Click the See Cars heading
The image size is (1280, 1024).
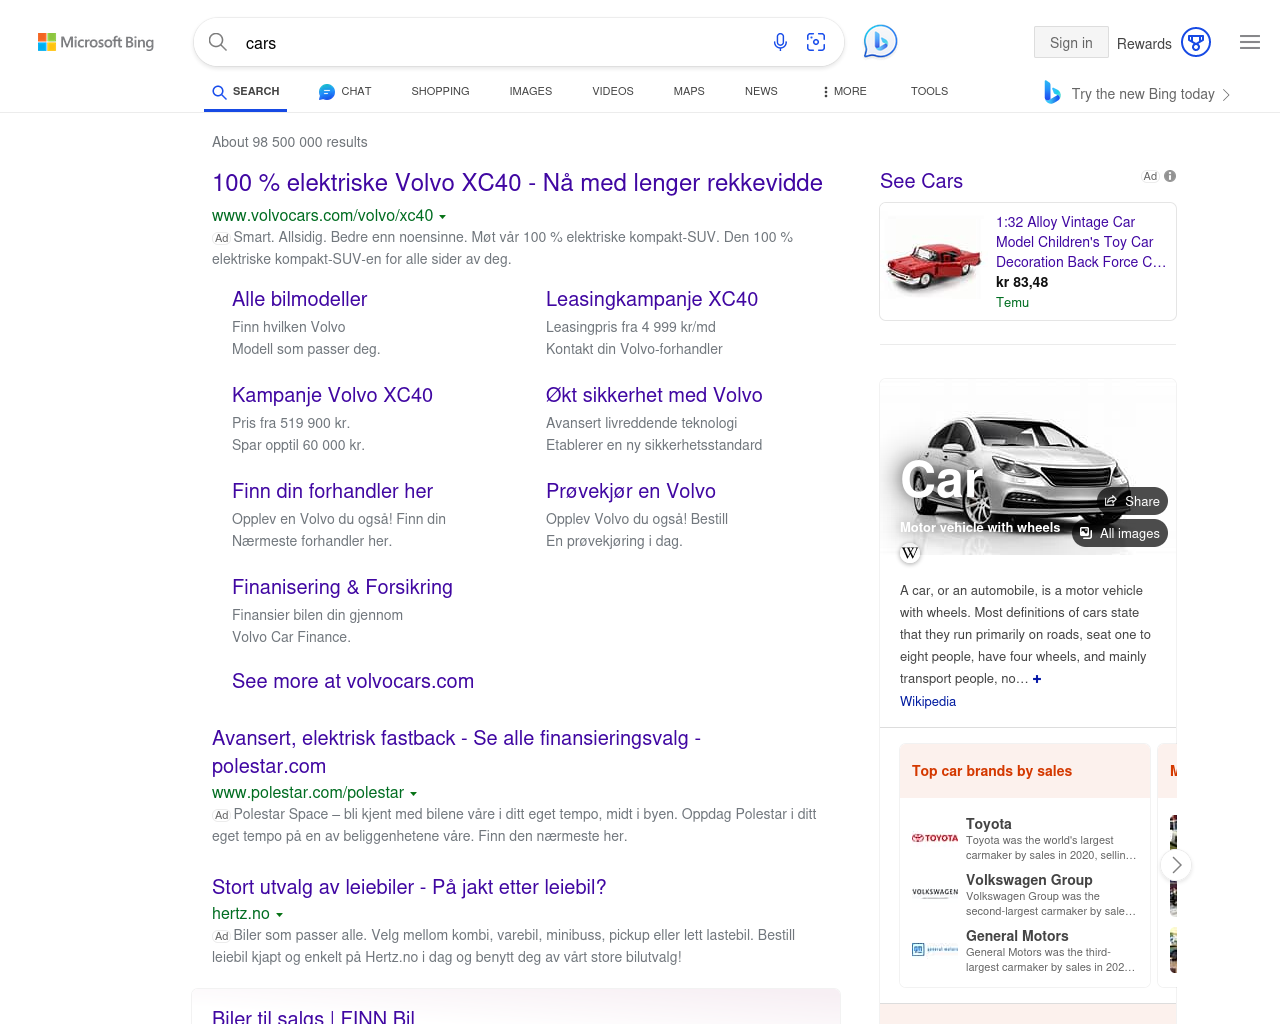point(921,181)
